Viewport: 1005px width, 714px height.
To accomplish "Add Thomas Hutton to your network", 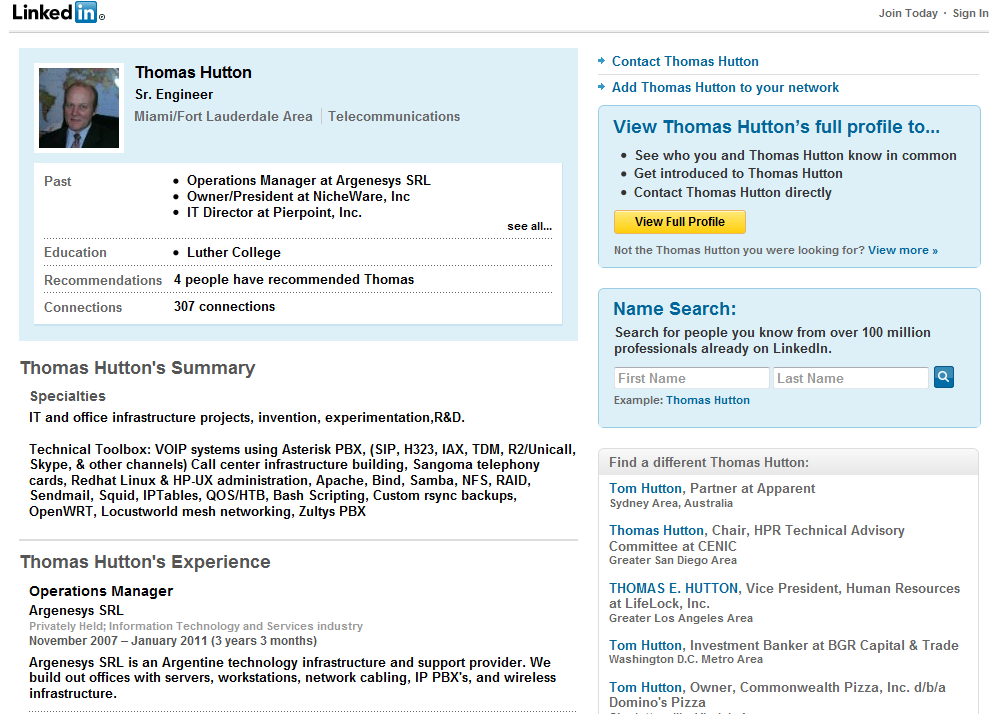I will pyautogui.click(x=725, y=87).
